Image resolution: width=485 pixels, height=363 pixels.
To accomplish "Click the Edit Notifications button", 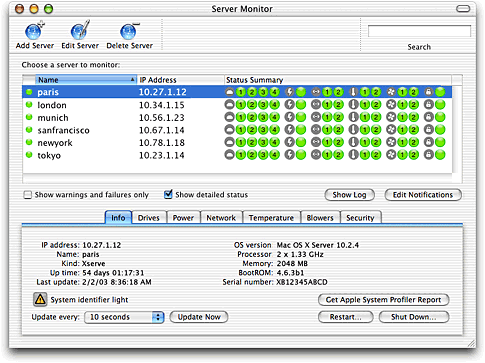I will coord(423,195).
